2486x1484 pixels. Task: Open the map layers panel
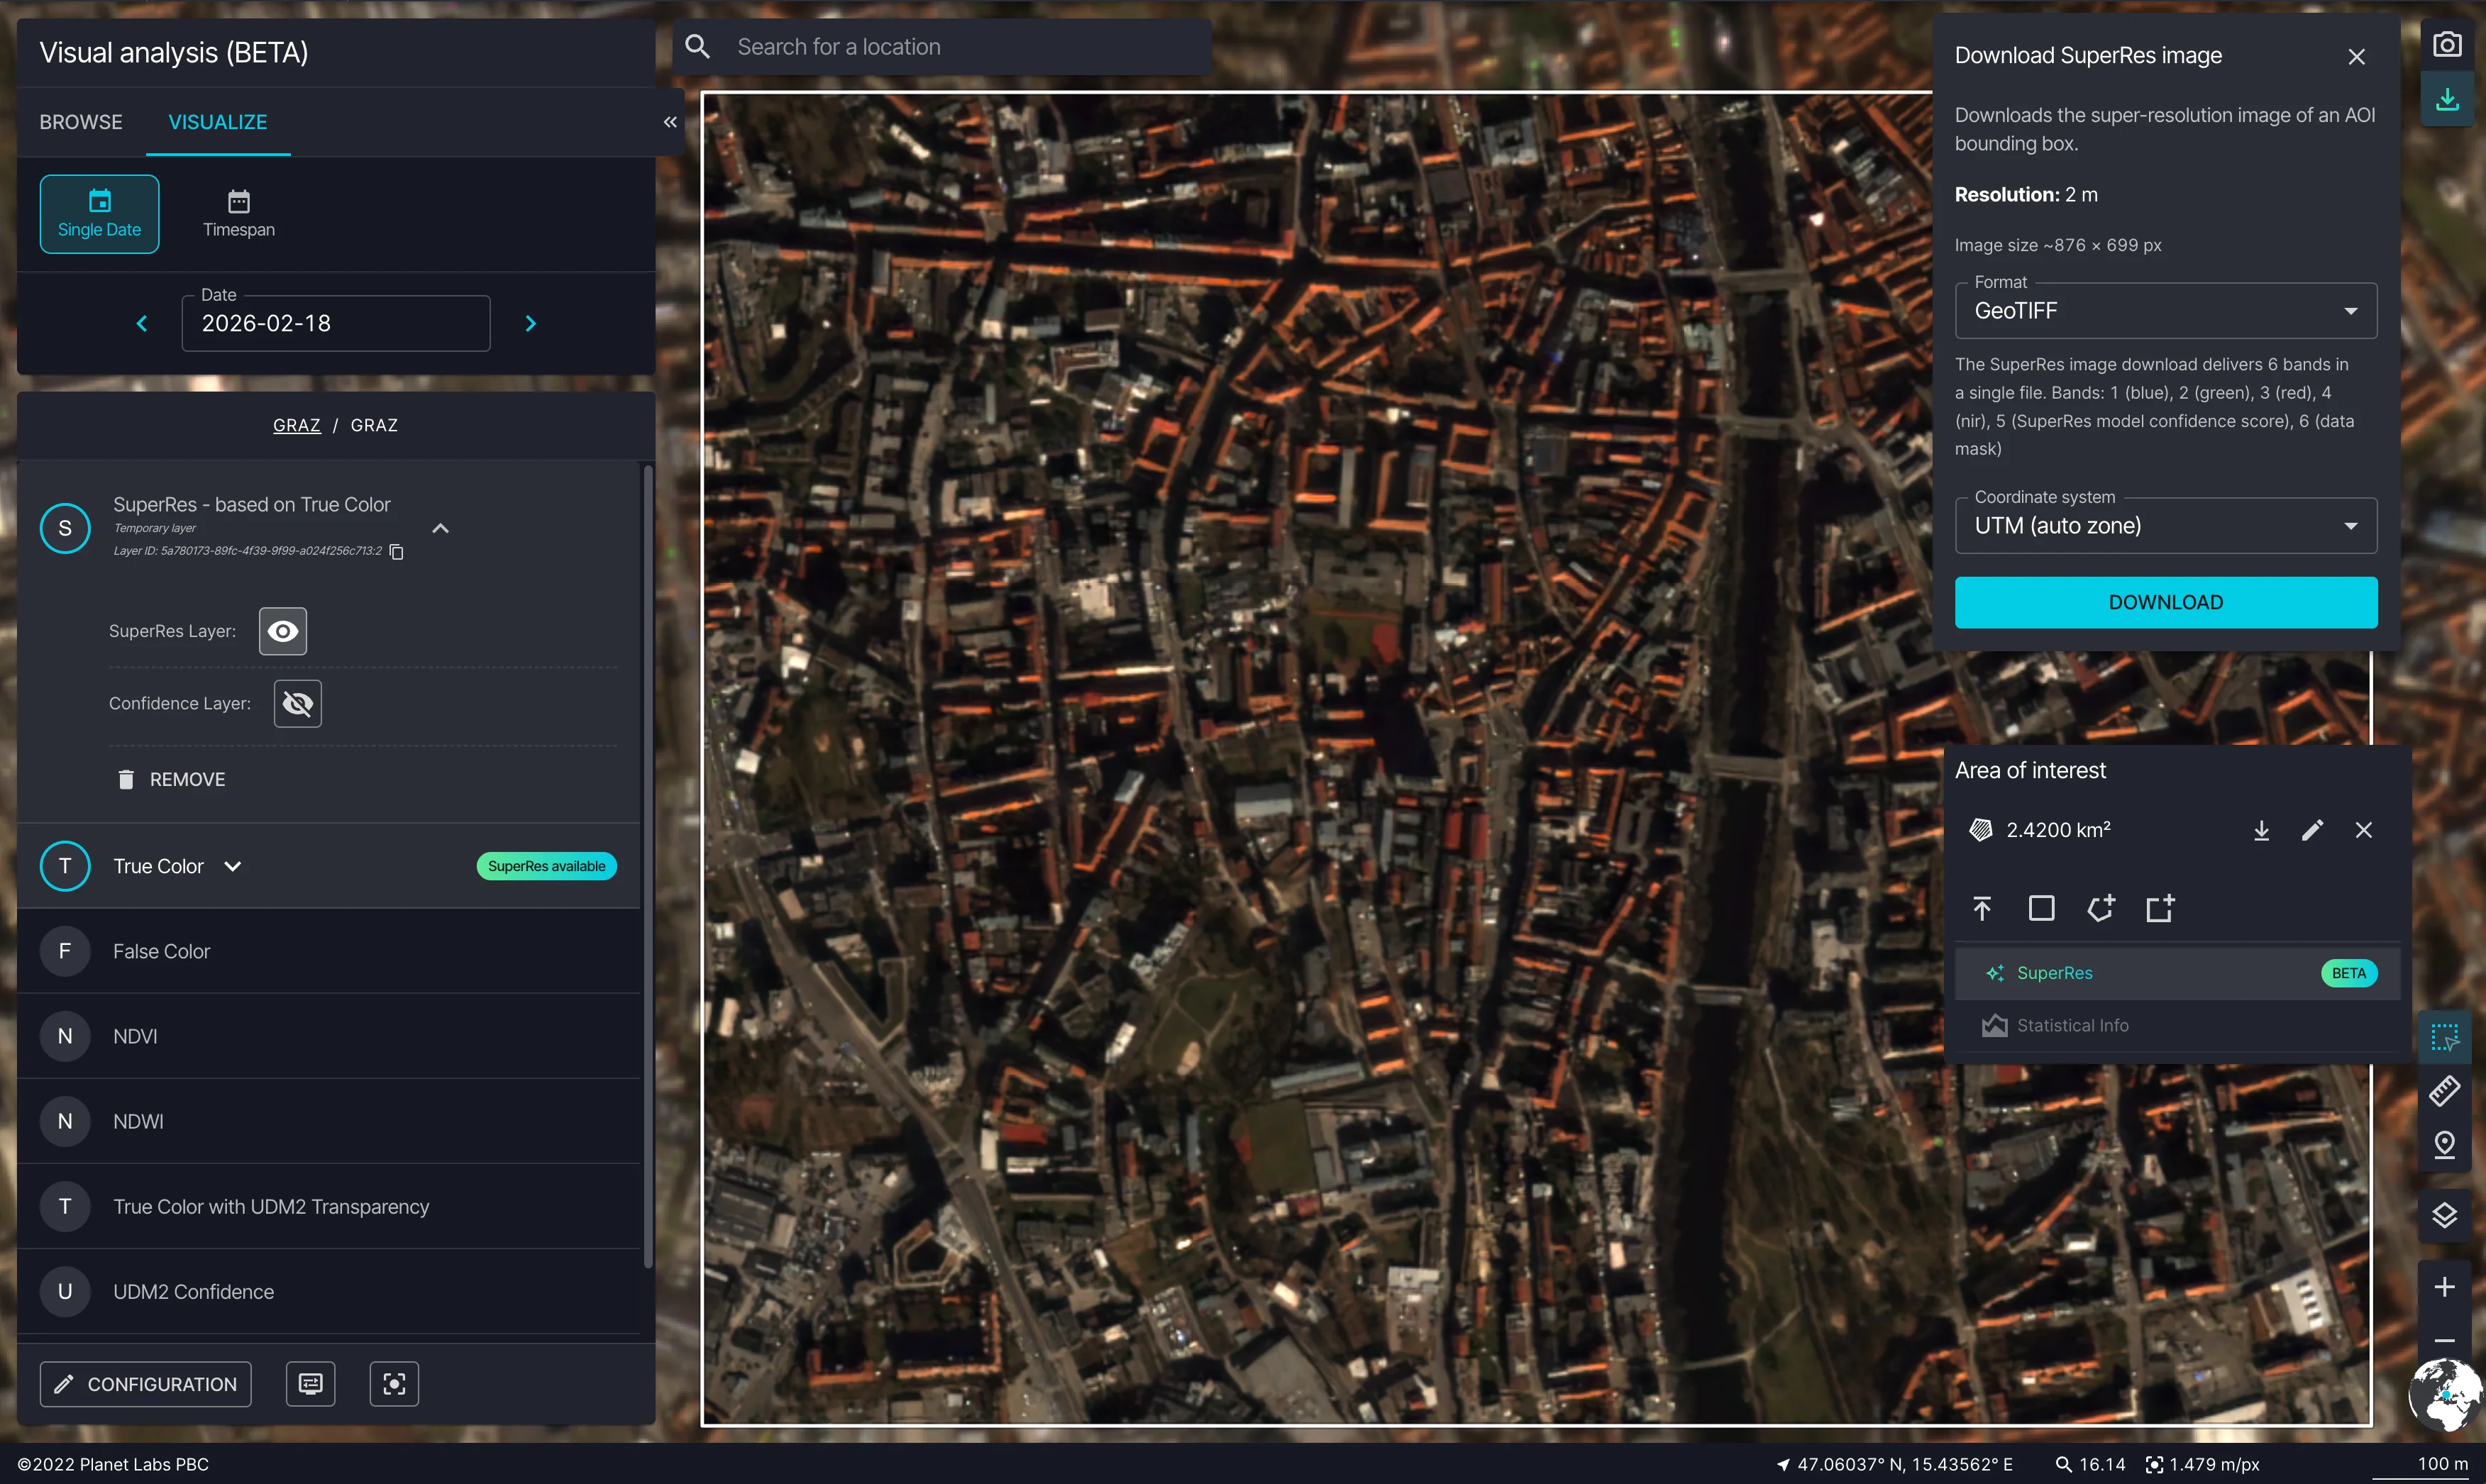2444,1216
